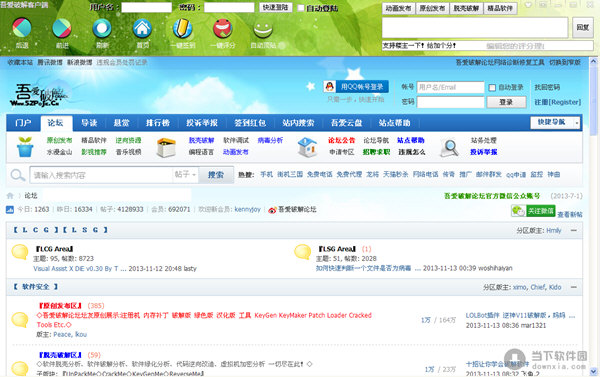Open the 导读 tab
Screen dimensions: 600x377
pos(89,123)
